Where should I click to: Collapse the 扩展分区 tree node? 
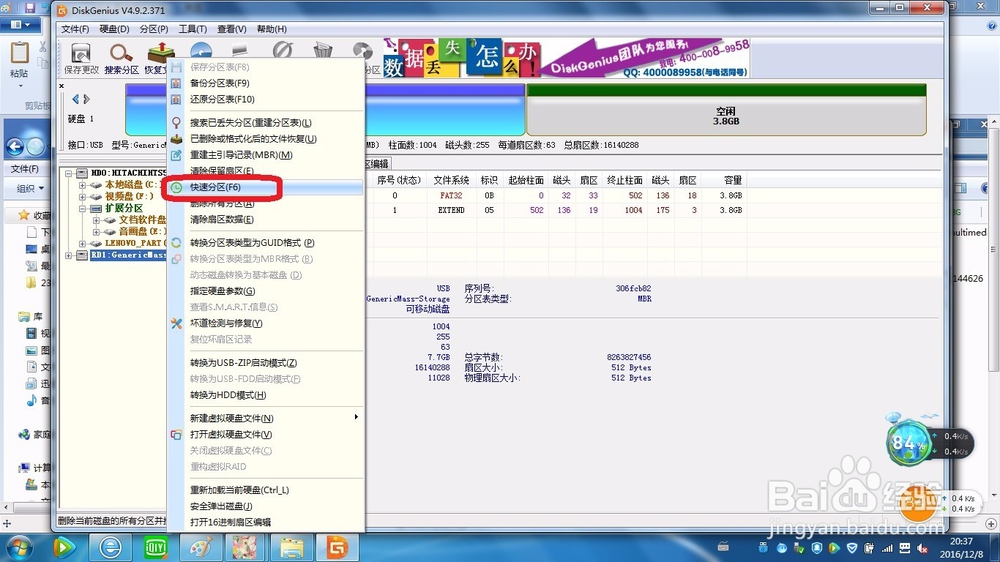tap(82, 208)
